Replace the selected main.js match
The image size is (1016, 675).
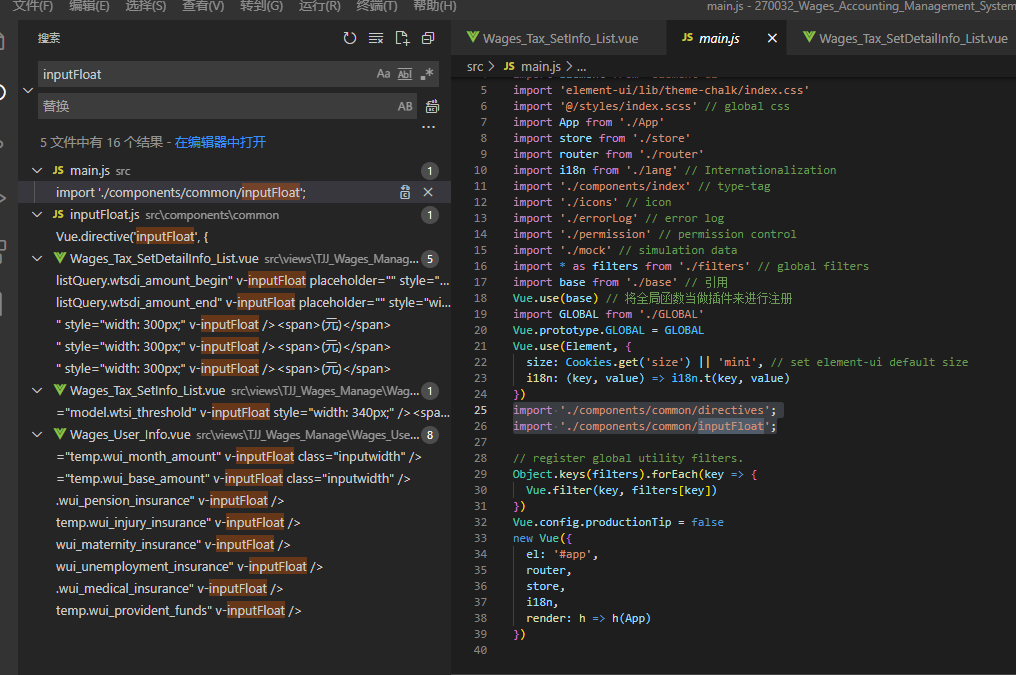point(405,192)
